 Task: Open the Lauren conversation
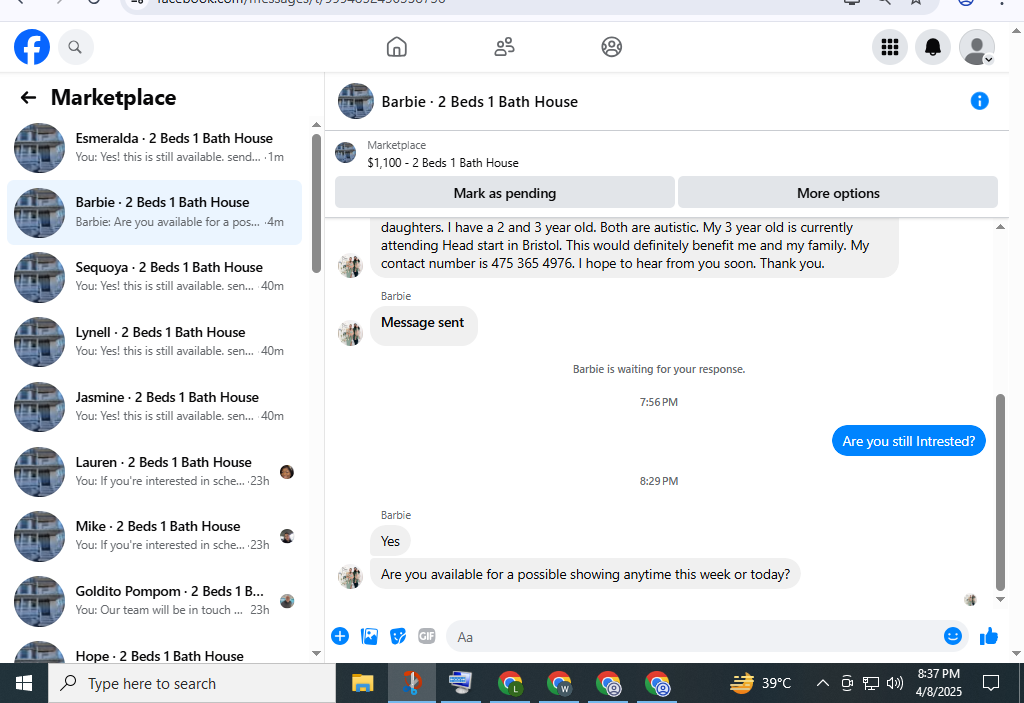(154, 472)
